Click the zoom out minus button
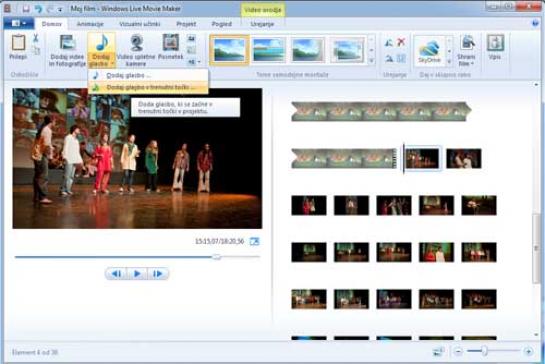 click(458, 351)
